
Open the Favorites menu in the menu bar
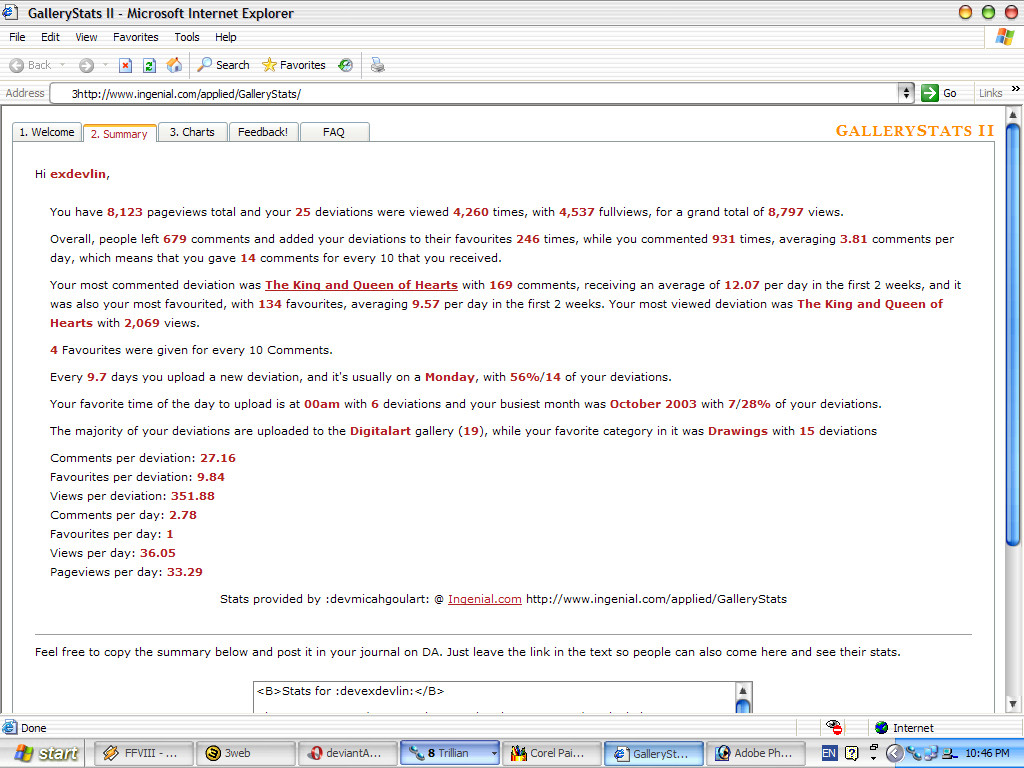135,37
